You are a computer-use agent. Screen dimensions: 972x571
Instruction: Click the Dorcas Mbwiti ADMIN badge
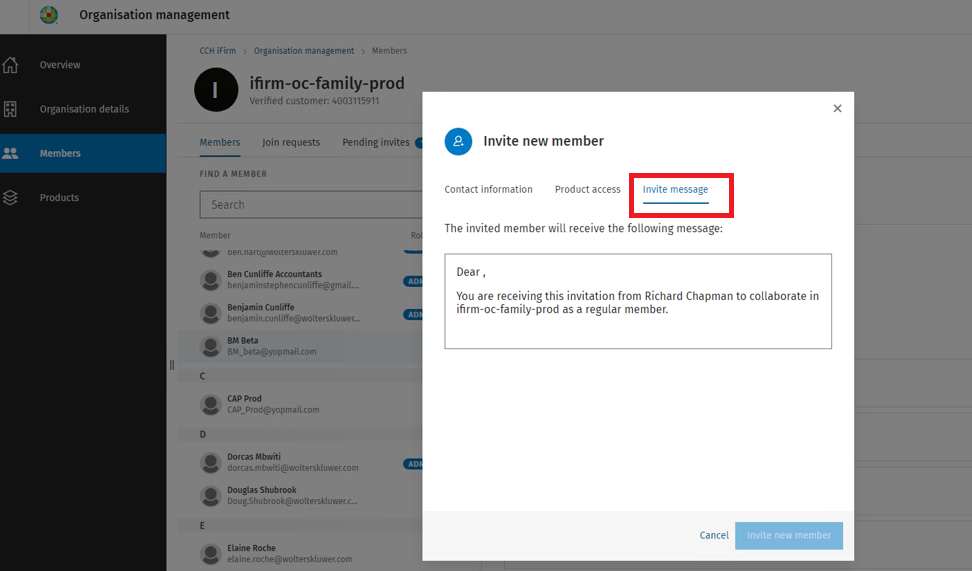413,464
